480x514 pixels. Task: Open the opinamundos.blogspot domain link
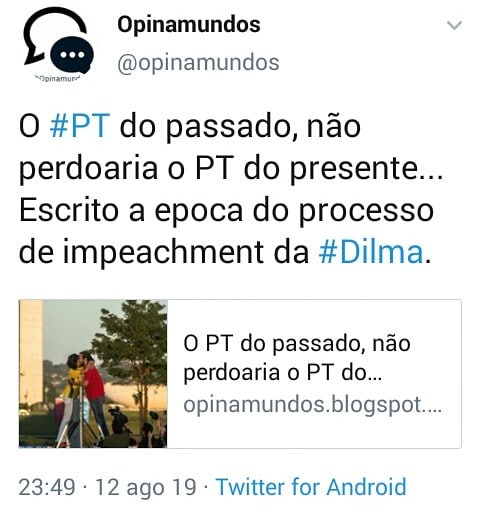313,405
